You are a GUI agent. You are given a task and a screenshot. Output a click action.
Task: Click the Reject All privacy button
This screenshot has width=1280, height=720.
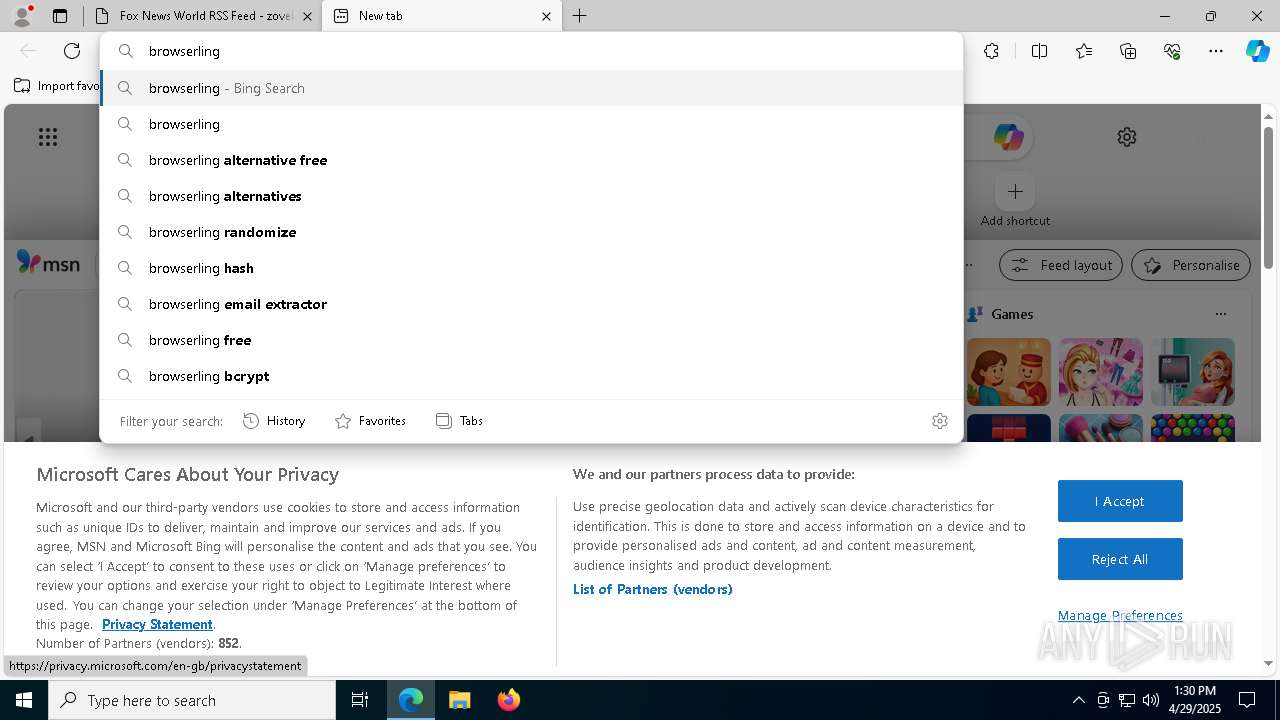tap(1120, 559)
